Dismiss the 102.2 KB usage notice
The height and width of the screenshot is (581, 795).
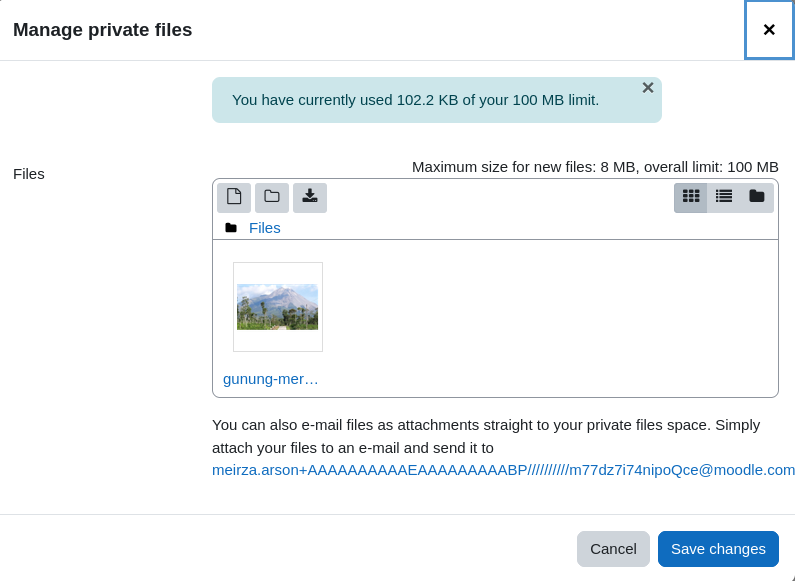click(x=647, y=88)
